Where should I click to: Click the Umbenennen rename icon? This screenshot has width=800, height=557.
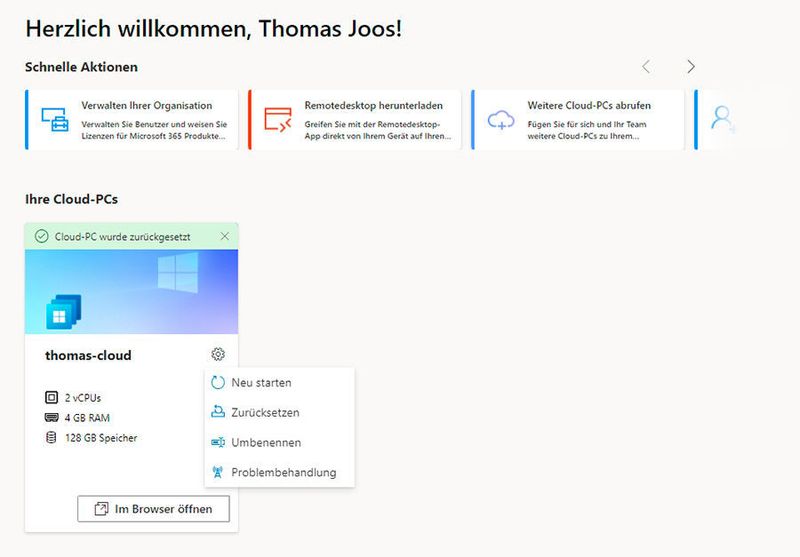(218, 442)
